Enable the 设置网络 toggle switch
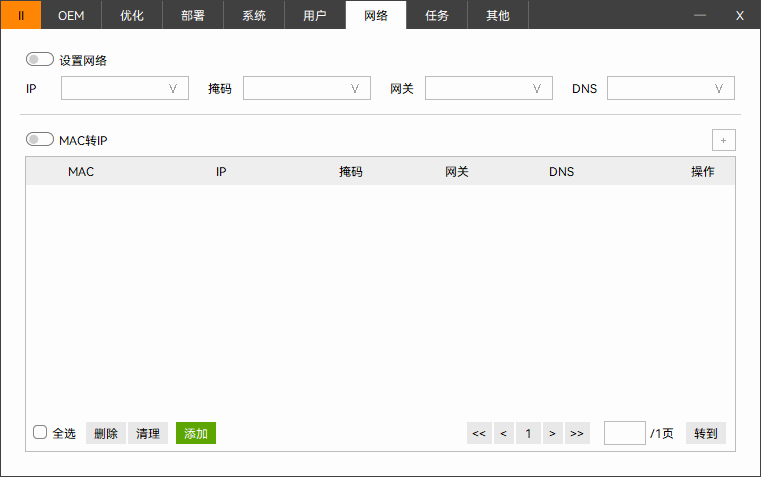Image resolution: width=761 pixels, height=477 pixels. coord(40,60)
